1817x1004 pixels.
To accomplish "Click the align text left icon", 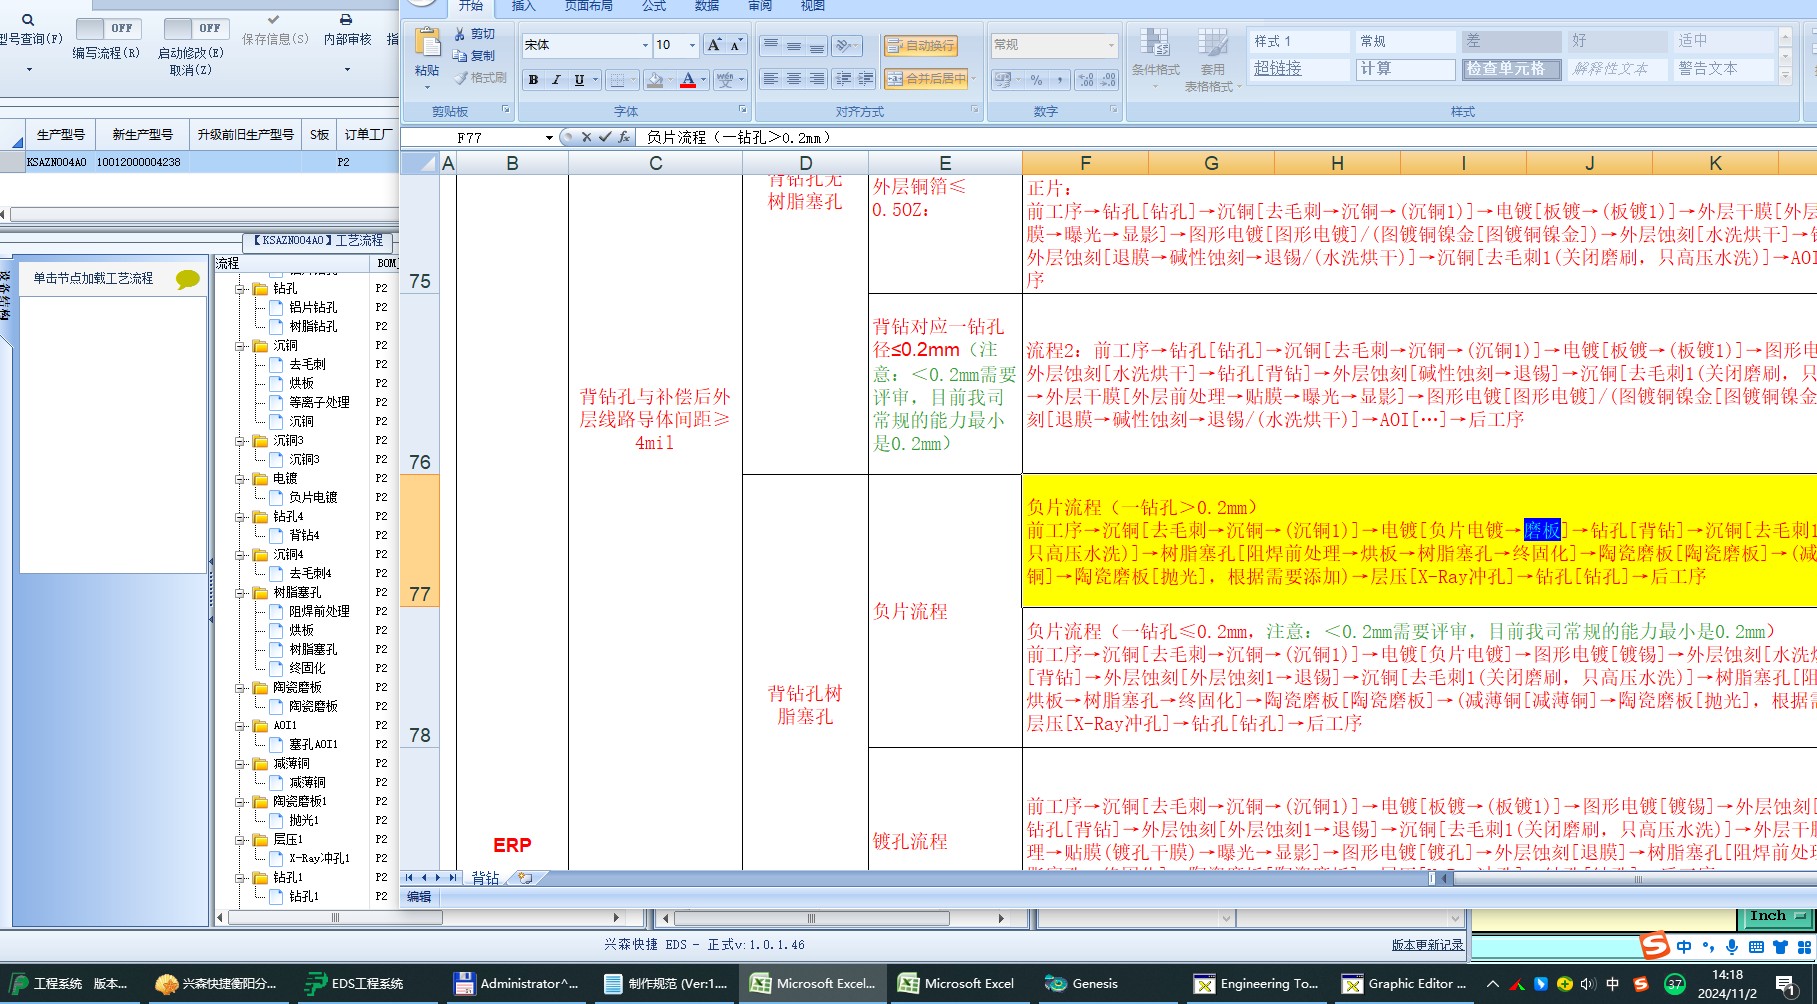I will pos(770,79).
